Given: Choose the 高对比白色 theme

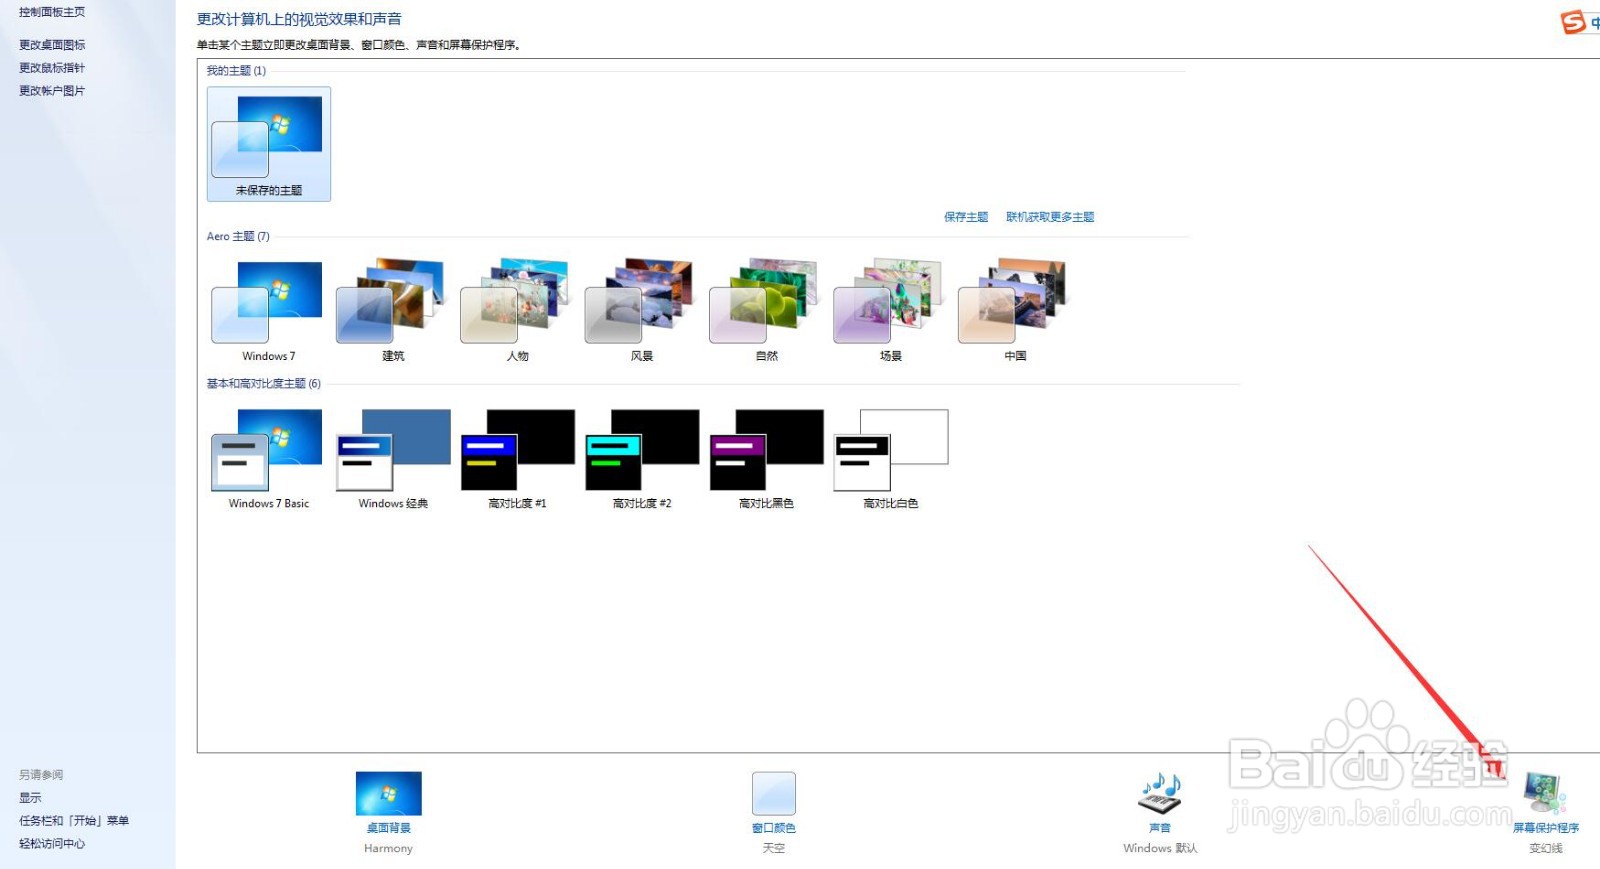Looking at the screenshot, I should 890,458.
